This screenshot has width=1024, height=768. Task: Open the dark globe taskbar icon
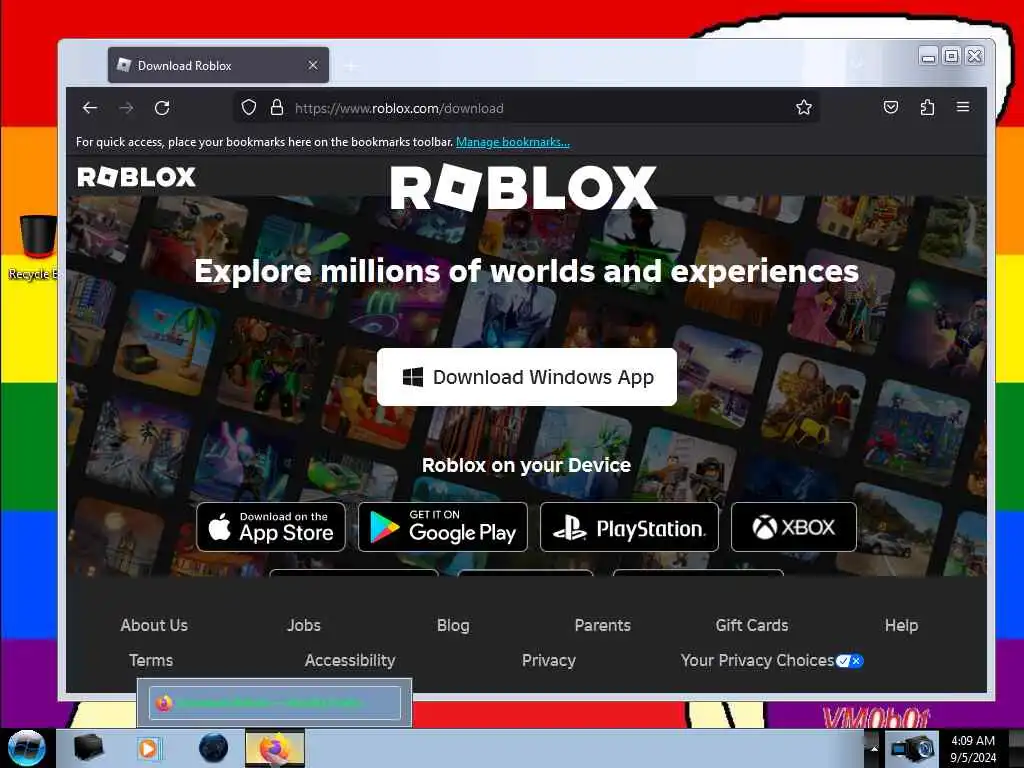click(214, 748)
